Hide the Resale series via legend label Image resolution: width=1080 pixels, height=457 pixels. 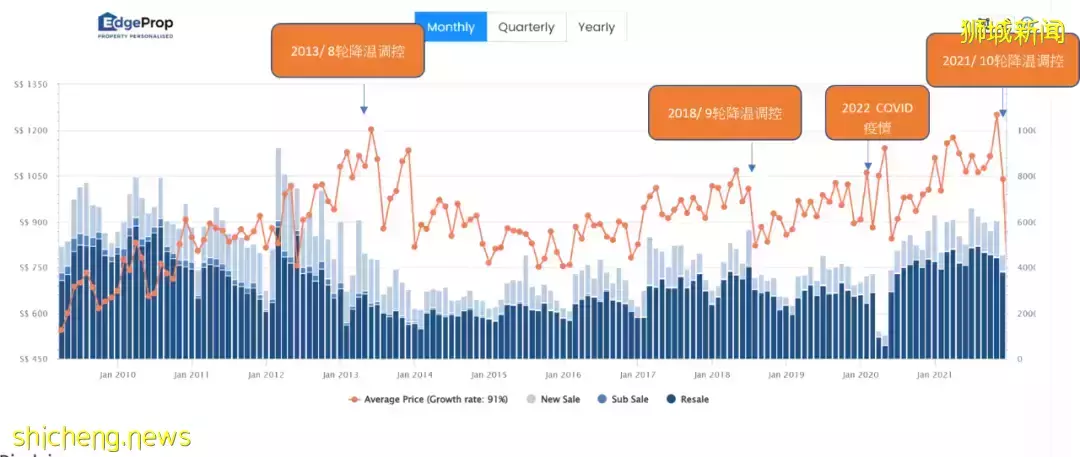pos(694,399)
